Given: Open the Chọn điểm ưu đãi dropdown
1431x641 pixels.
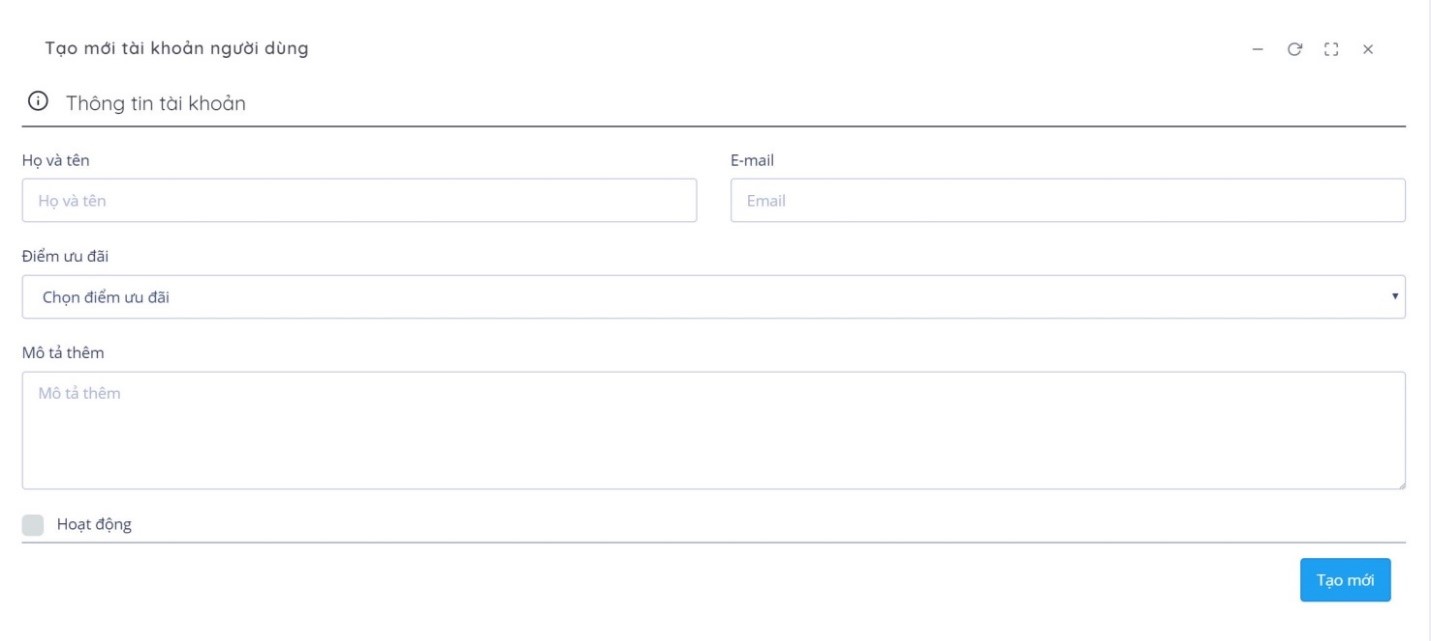Looking at the screenshot, I should pos(713,297).
